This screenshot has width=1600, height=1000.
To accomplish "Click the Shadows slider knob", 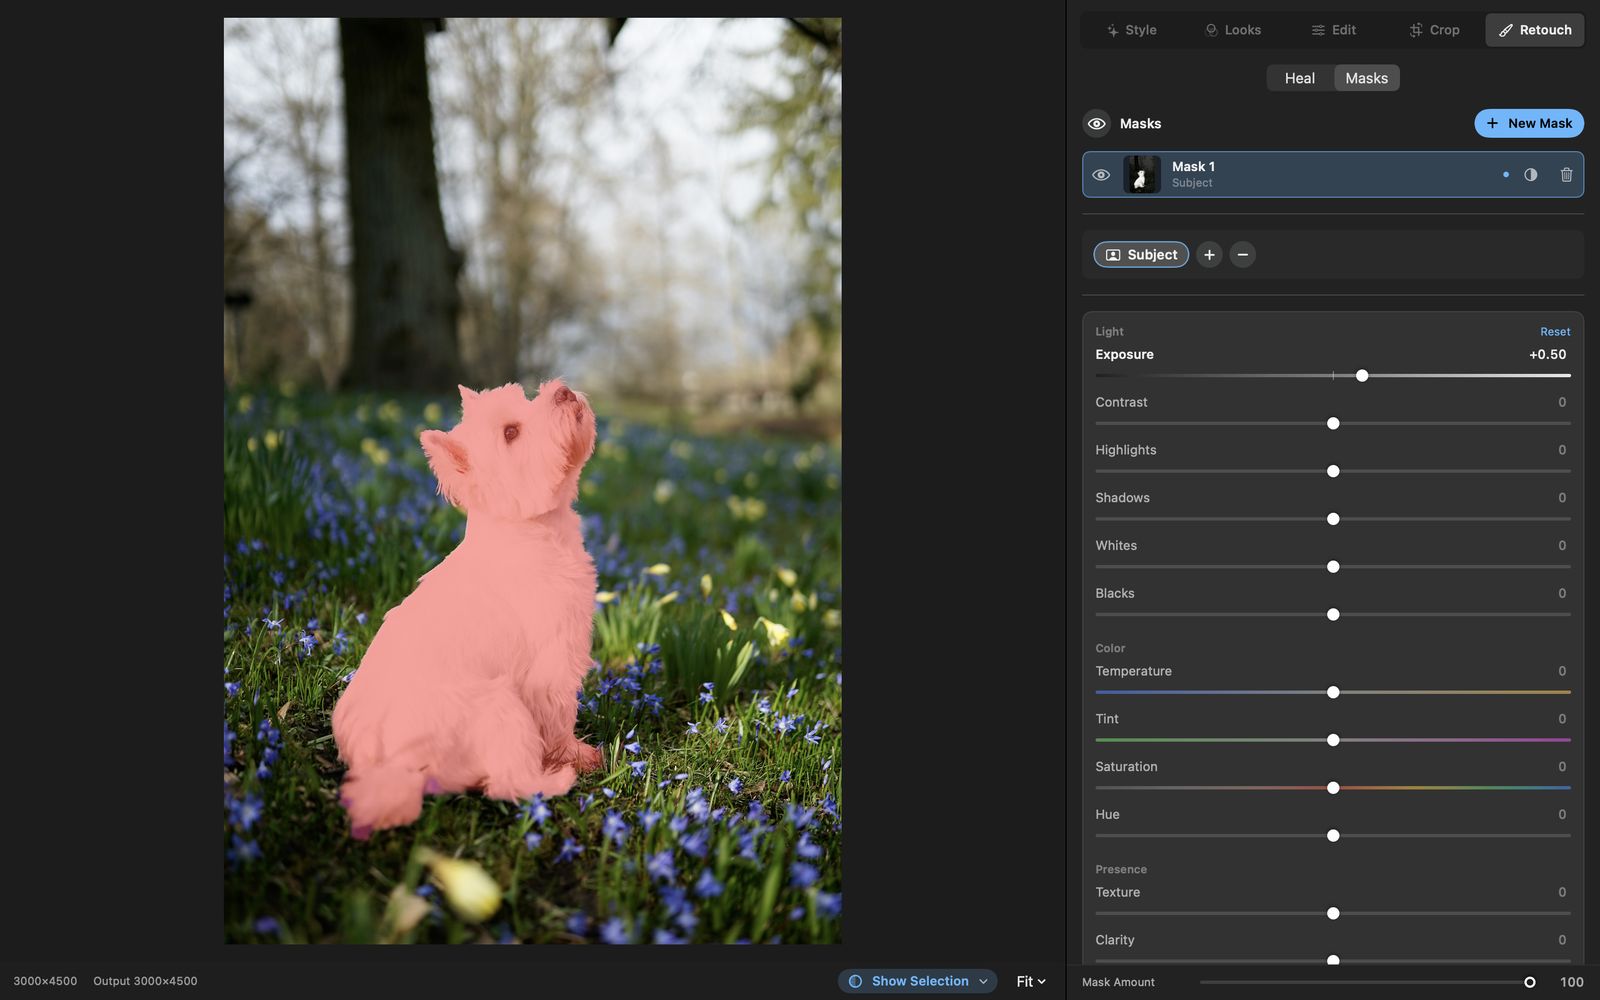I will click(x=1333, y=519).
